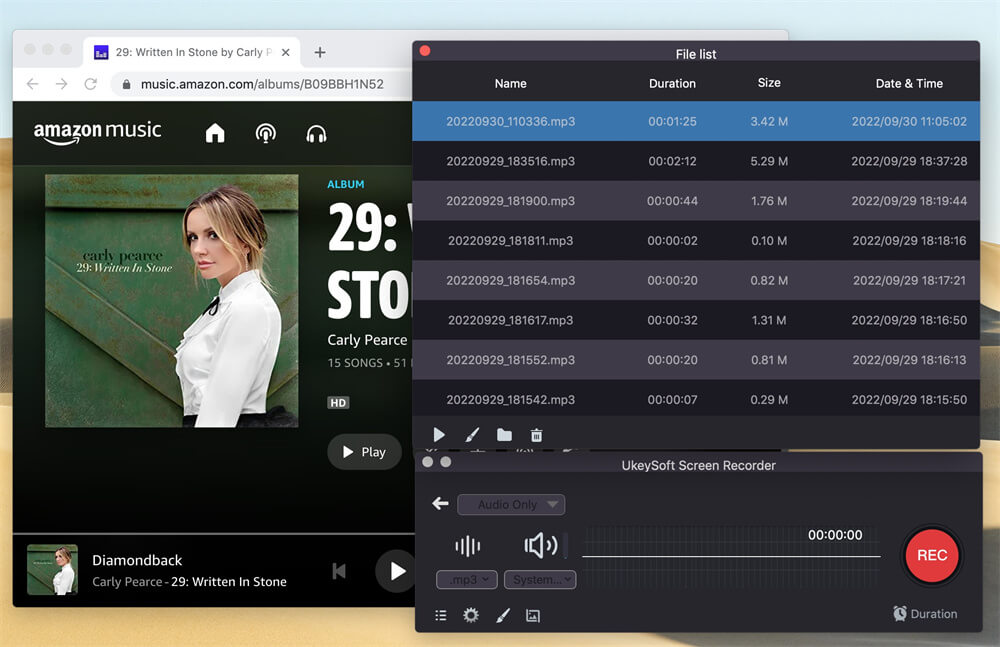
Task: Open the System audio source dropdown
Action: click(540, 579)
